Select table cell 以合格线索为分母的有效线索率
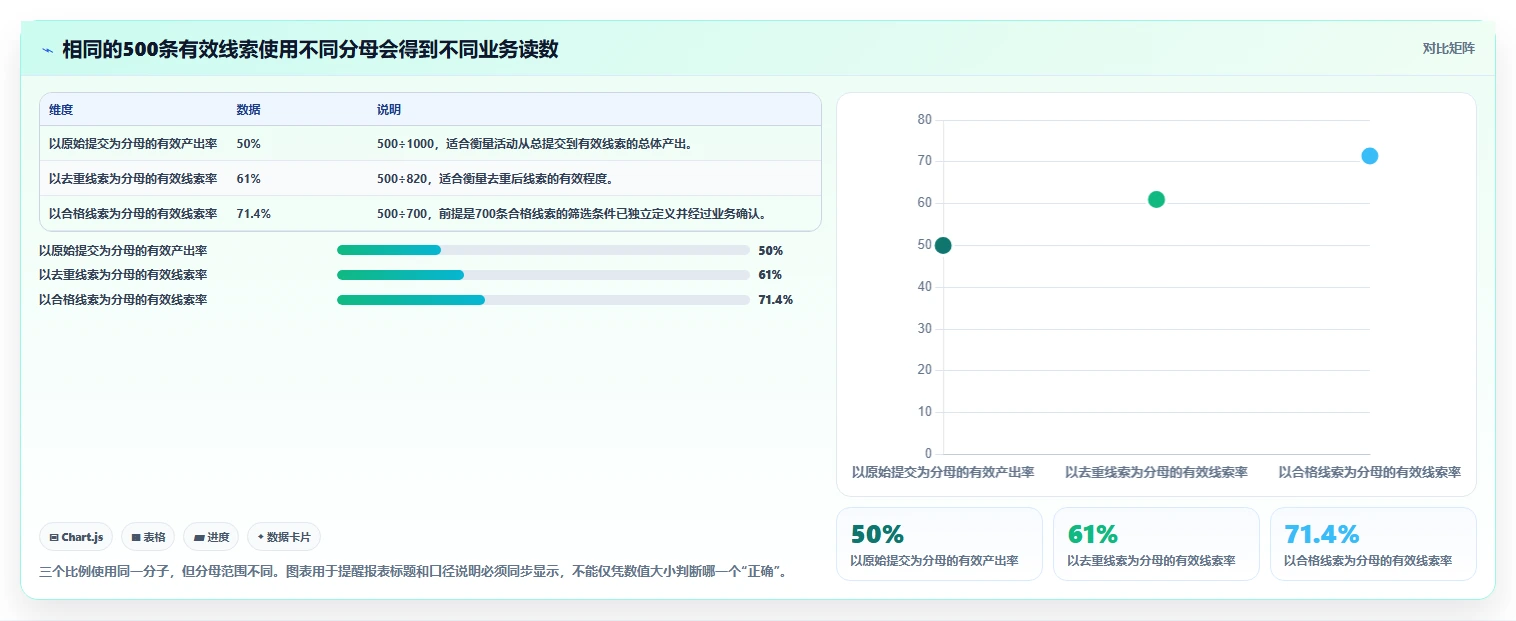The width and height of the screenshot is (1516, 621). point(133,213)
